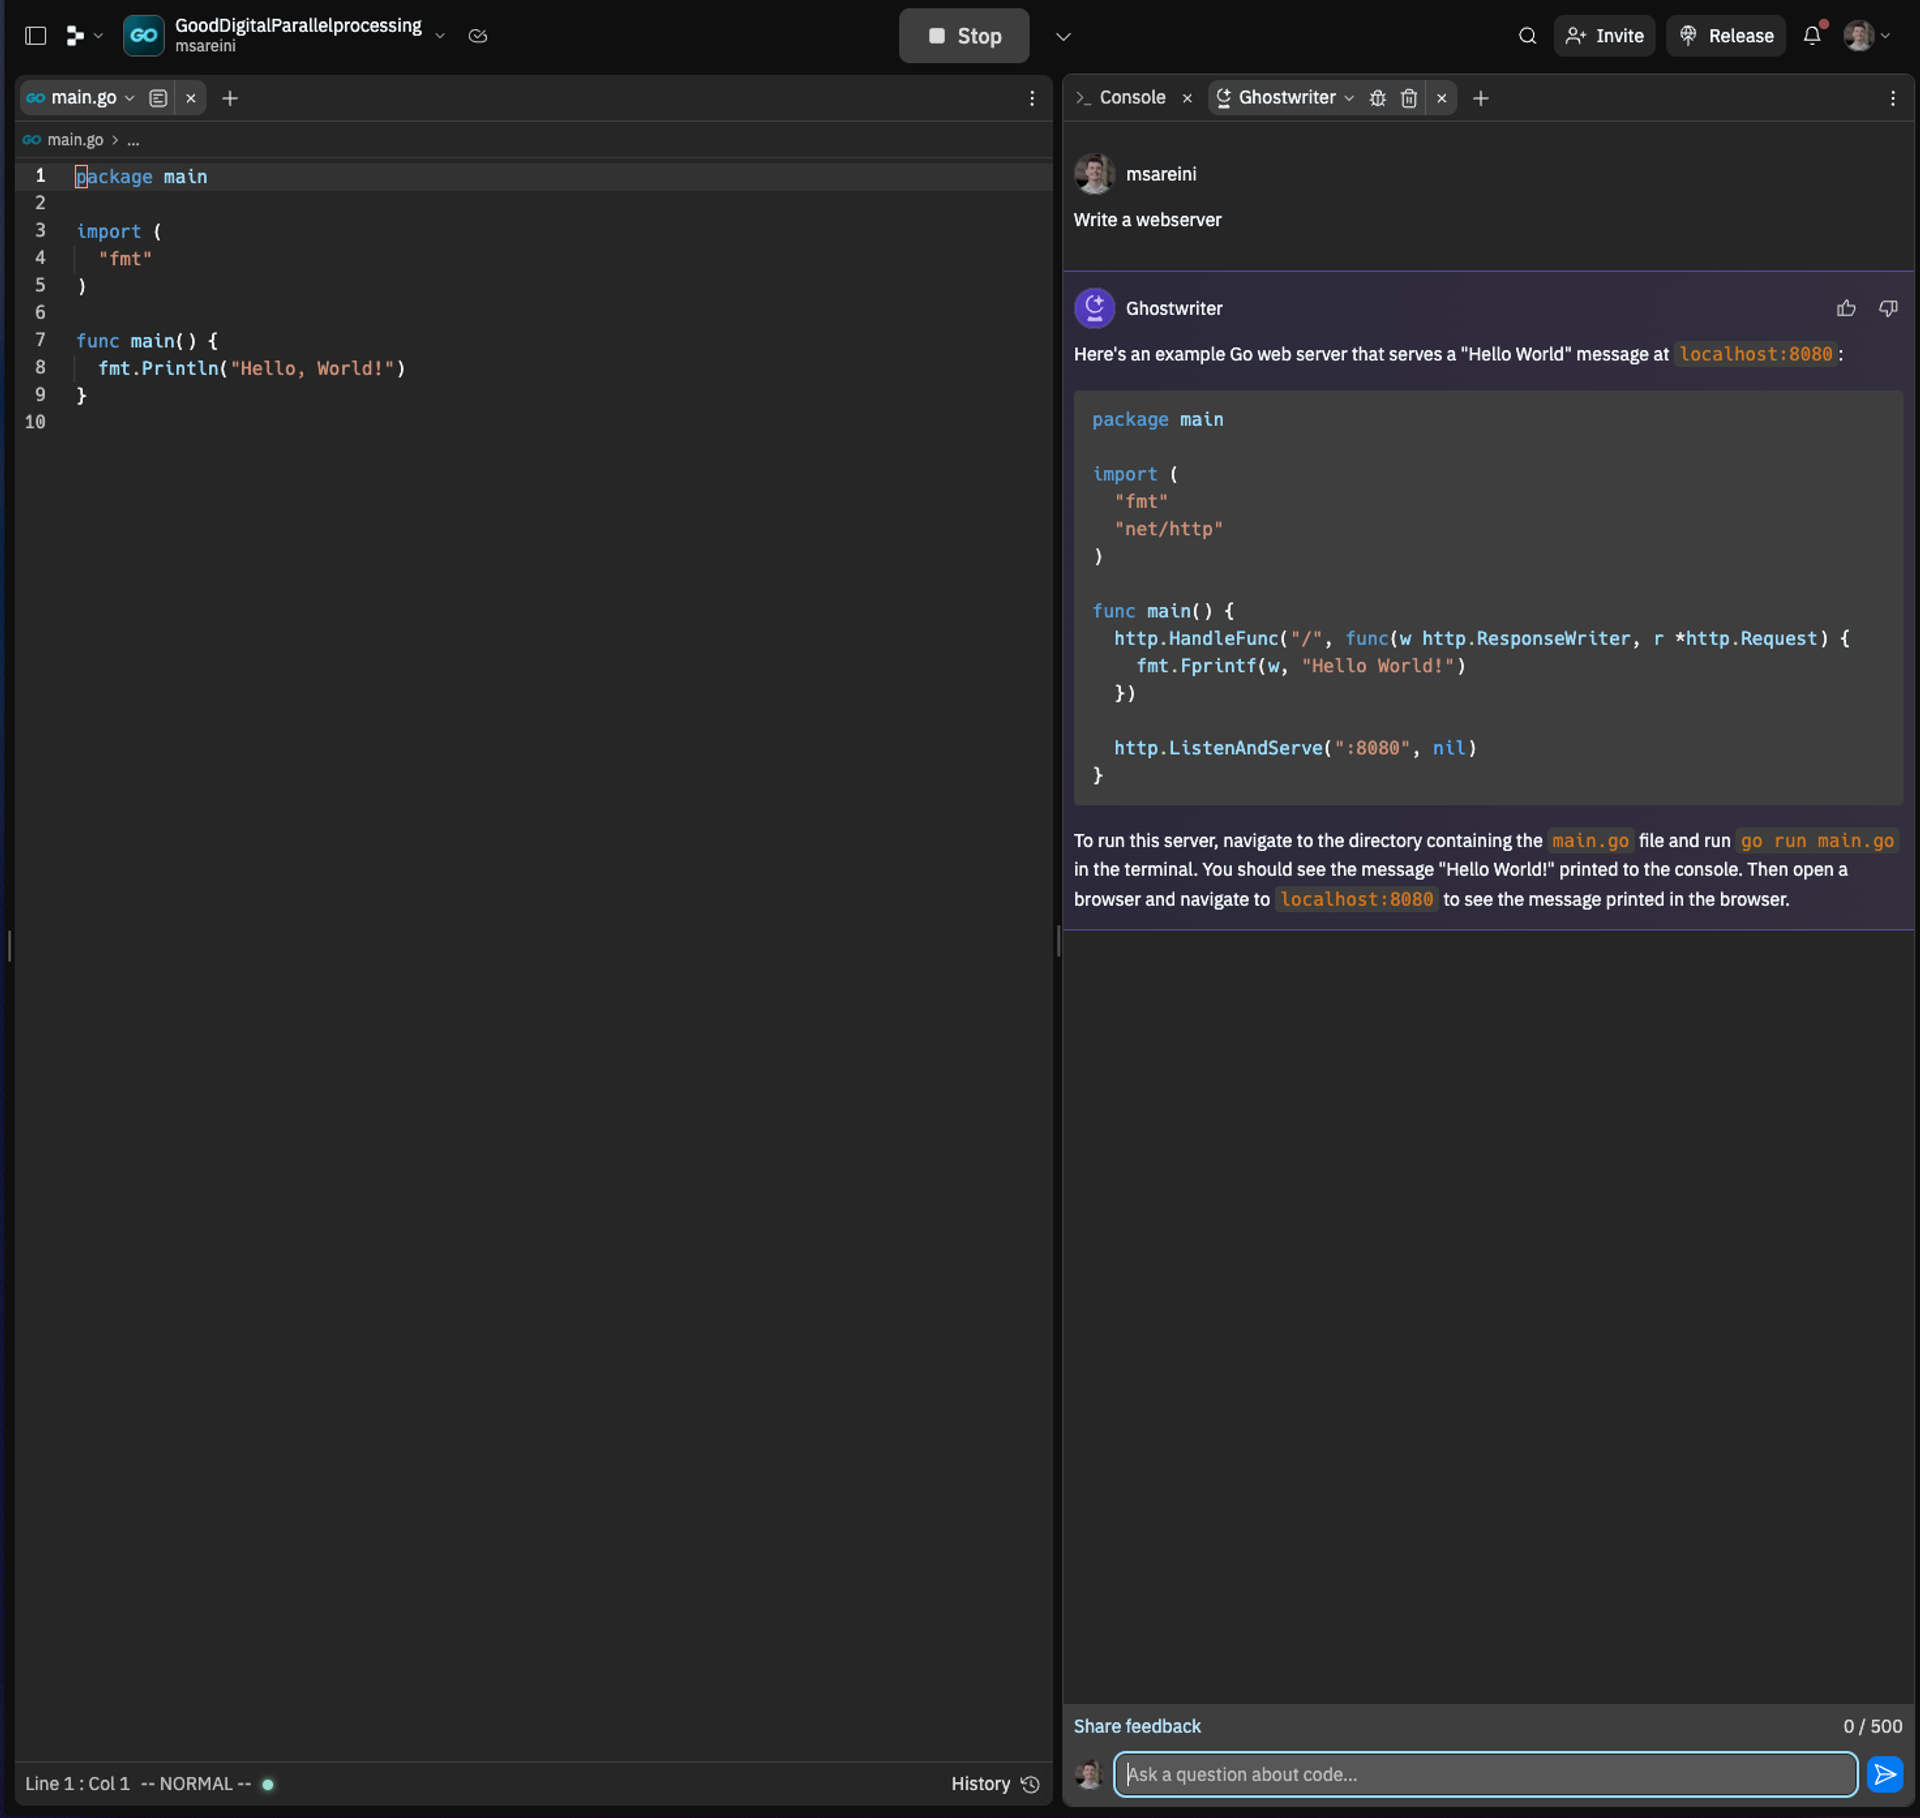The image size is (1920, 1818).
Task: Expand run options chevron beside Stop
Action: (1063, 37)
